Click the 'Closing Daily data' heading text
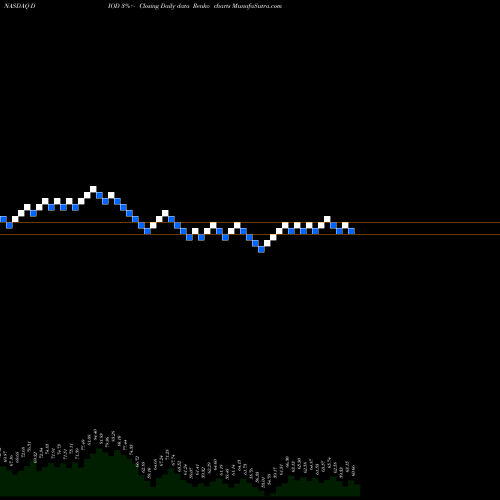The width and height of the screenshot is (500, 500). pos(164,6)
